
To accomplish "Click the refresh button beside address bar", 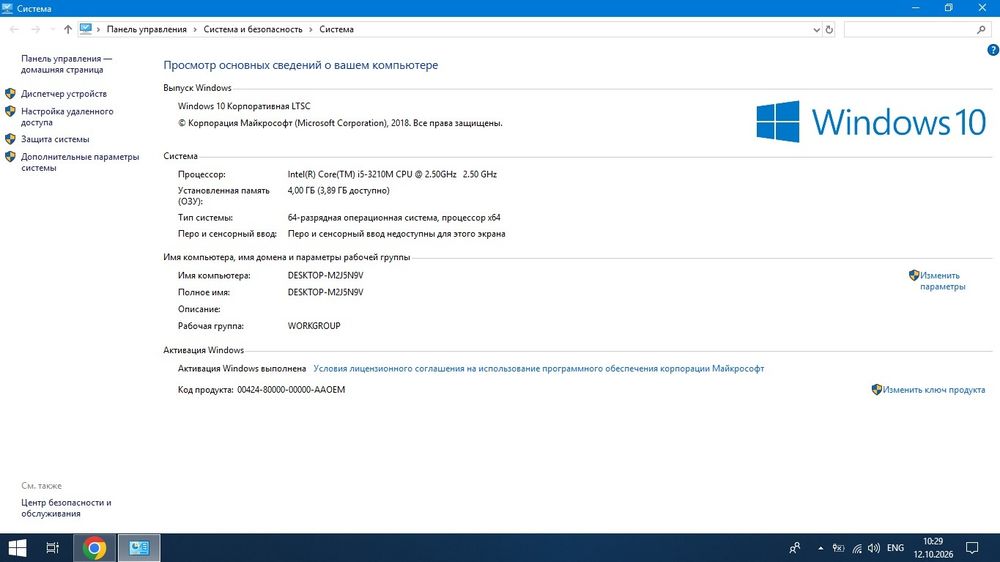I will (x=829, y=29).
